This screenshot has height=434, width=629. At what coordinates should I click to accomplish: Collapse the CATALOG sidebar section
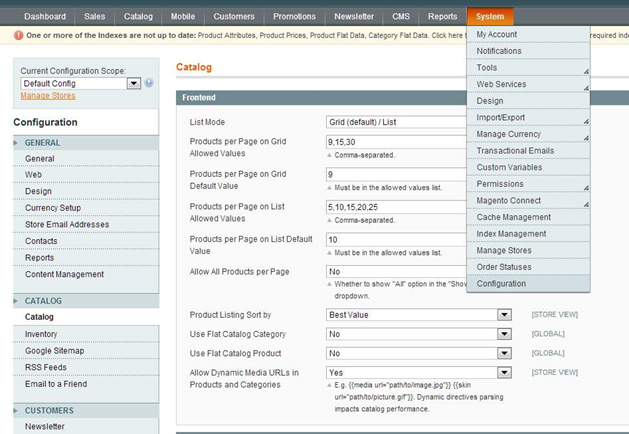coord(84,301)
